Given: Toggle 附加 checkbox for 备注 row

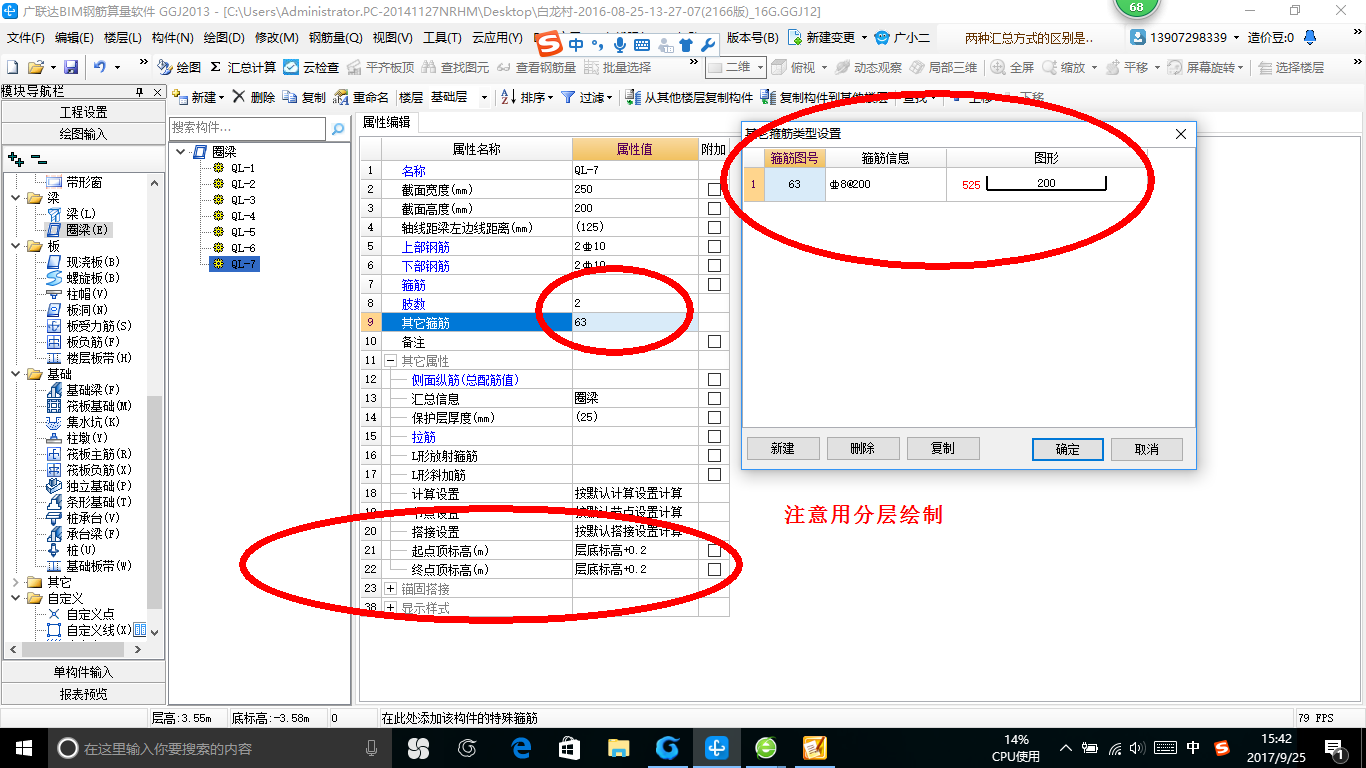Looking at the screenshot, I should click(x=714, y=341).
